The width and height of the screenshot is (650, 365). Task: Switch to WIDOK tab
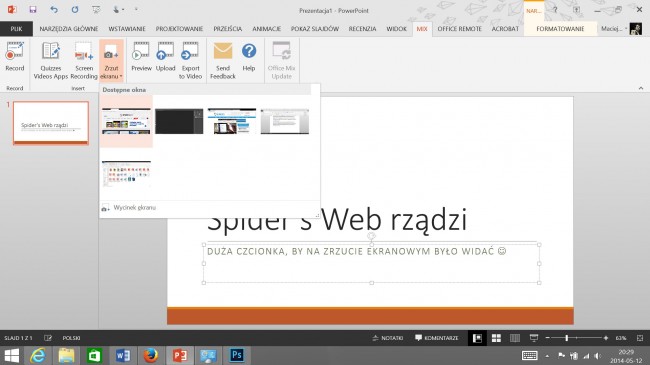pyautogui.click(x=396, y=29)
